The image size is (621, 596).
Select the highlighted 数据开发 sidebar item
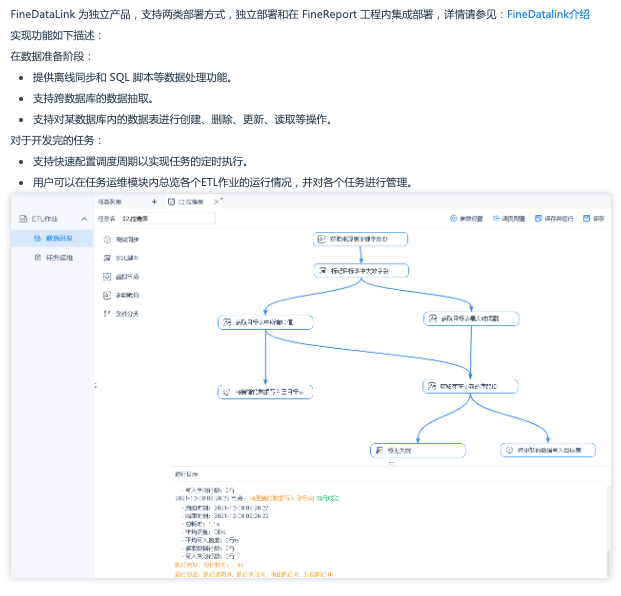pos(52,238)
